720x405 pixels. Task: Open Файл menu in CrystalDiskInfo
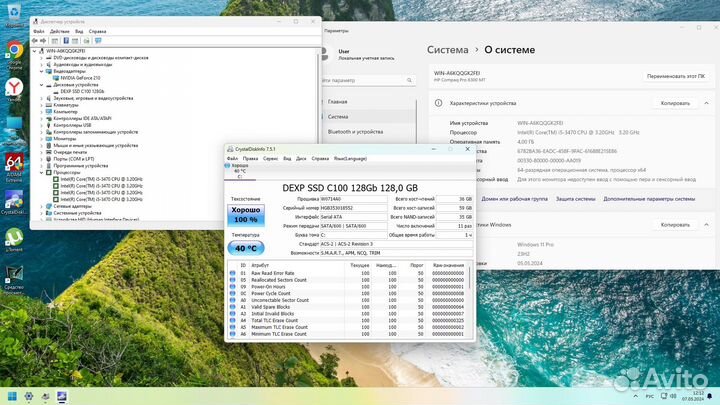click(232, 158)
